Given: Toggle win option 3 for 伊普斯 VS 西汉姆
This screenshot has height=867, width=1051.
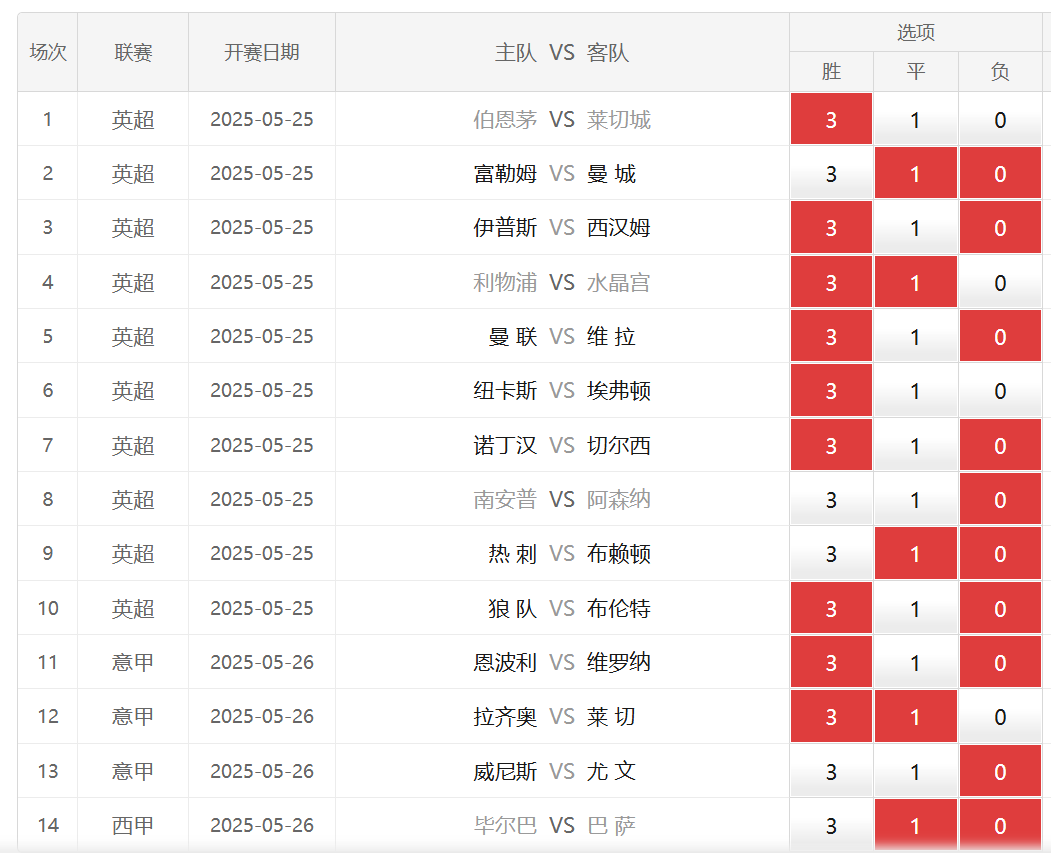Looking at the screenshot, I should coord(831,228).
